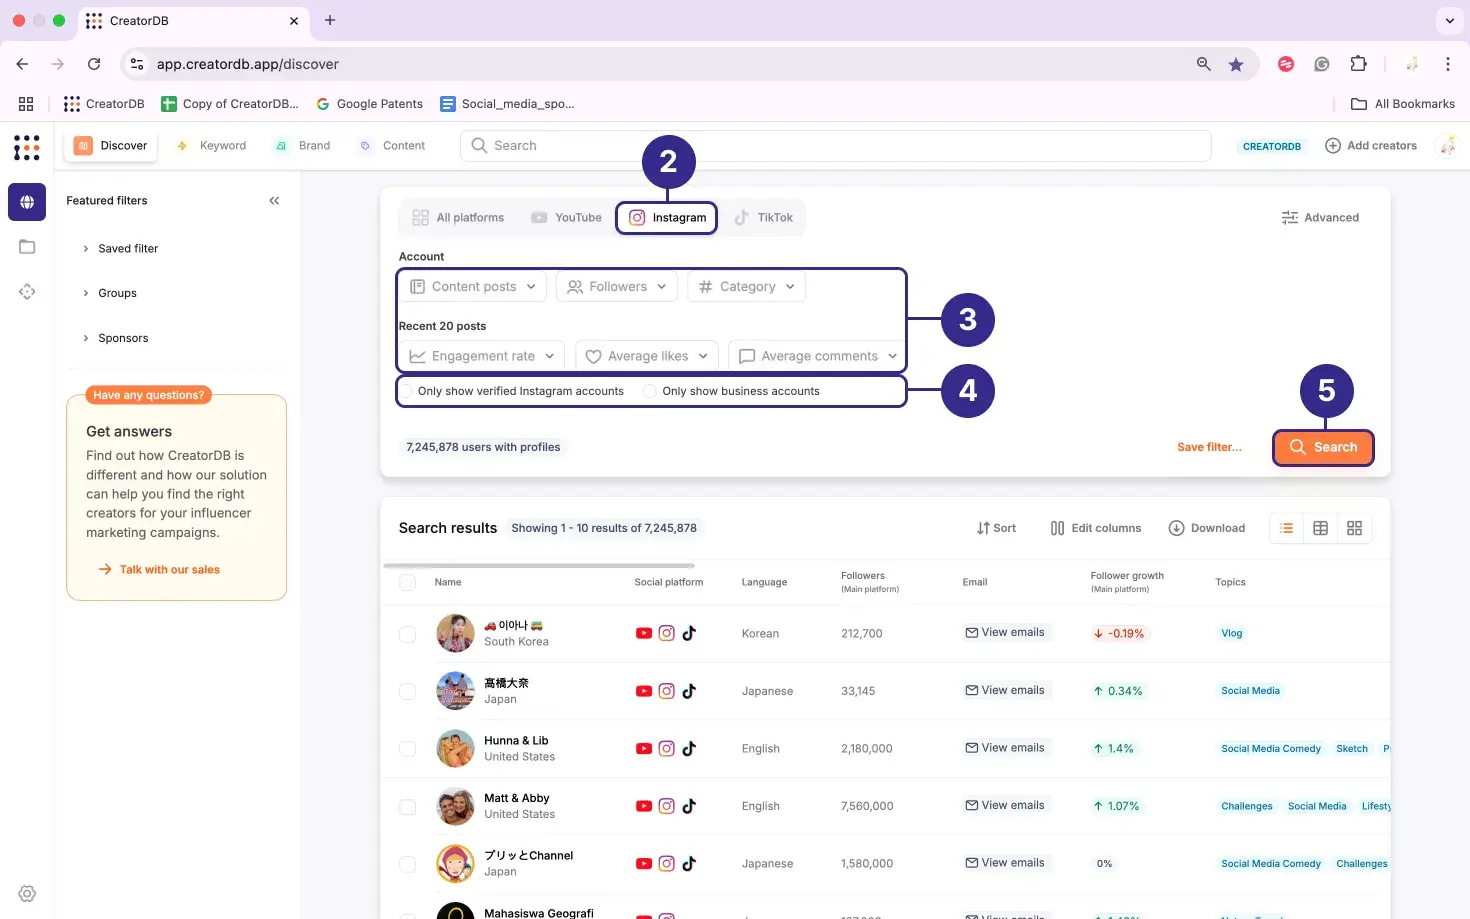Switch to list view layout
This screenshot has height=919, width=1470.
tap(1287, 528)
